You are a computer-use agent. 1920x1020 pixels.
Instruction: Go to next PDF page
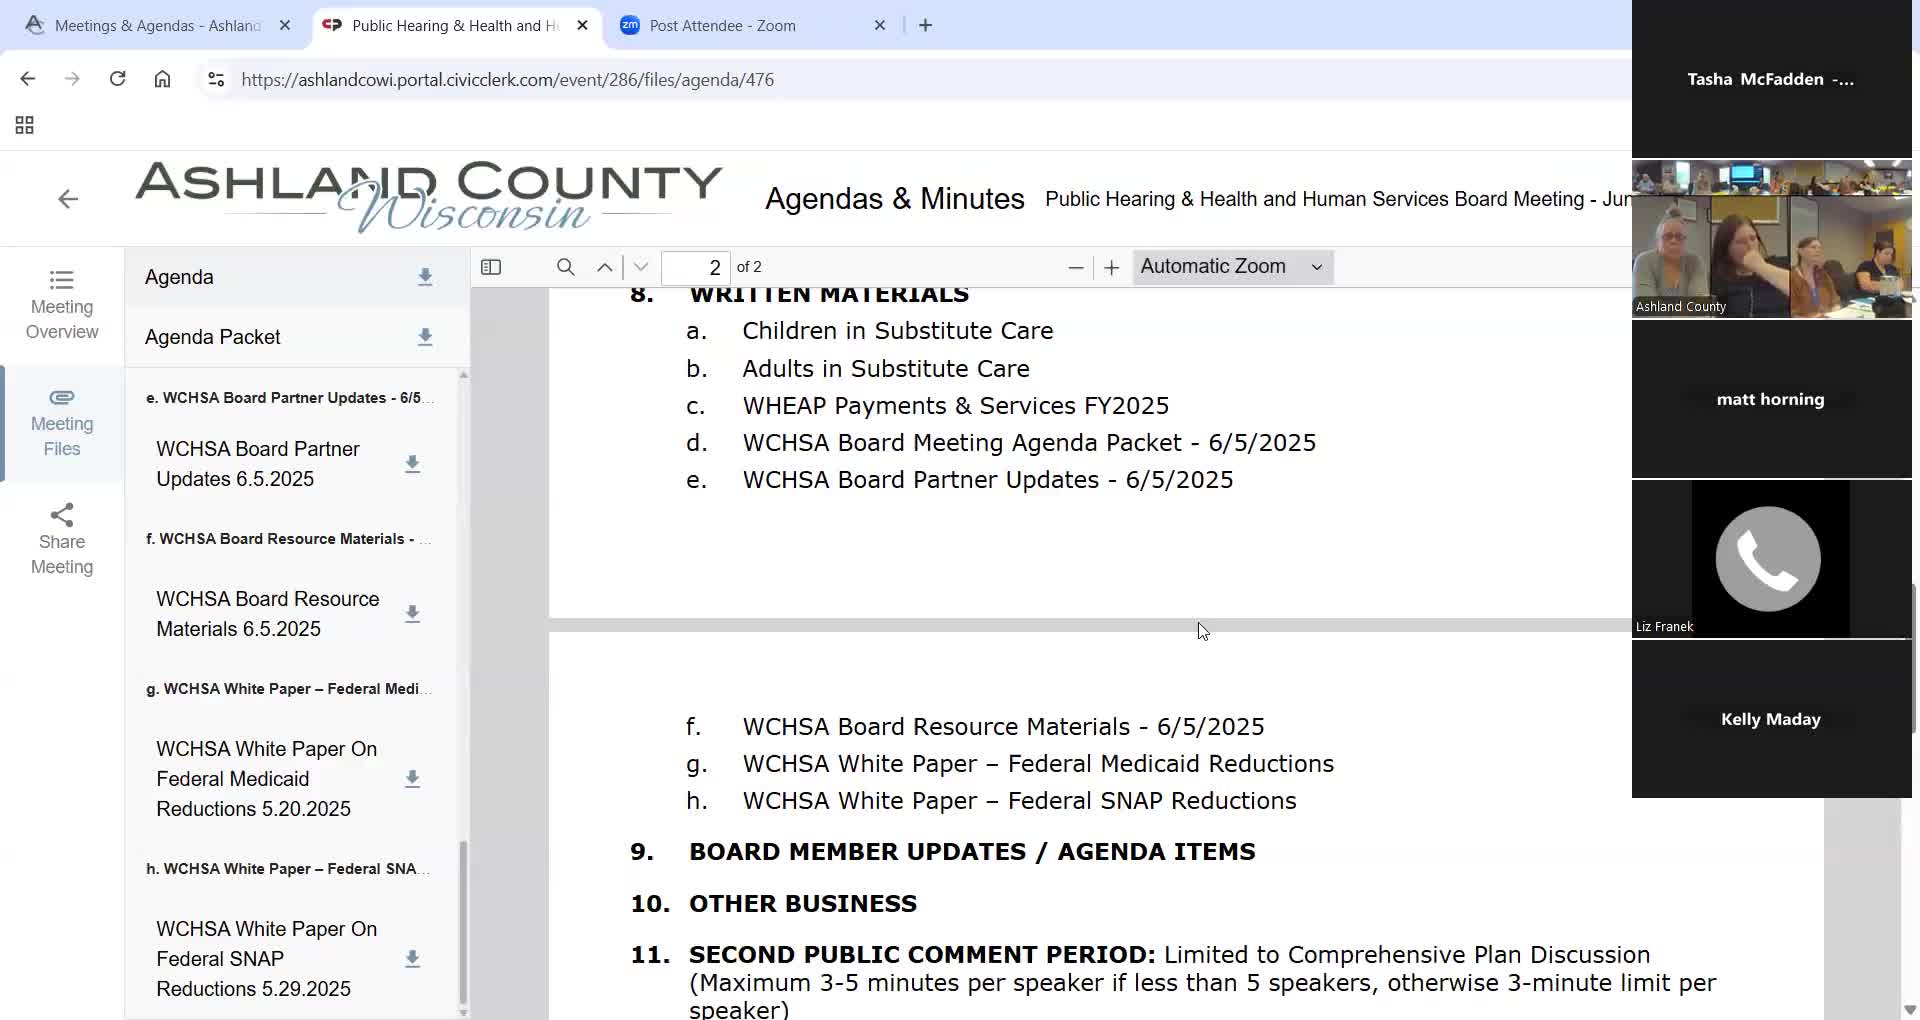tap(641, 267)
